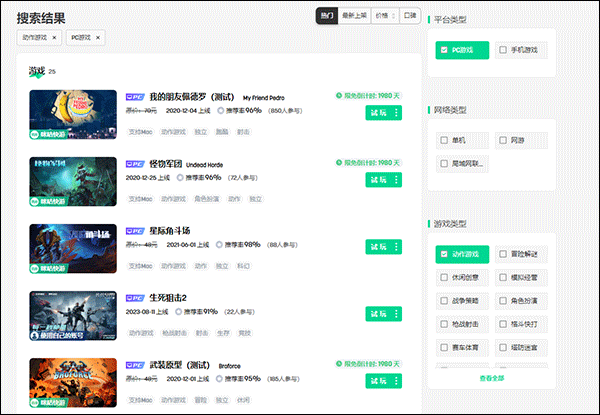Click 试玩 button for 星际角斗场
600x415 pixels.
378,247
